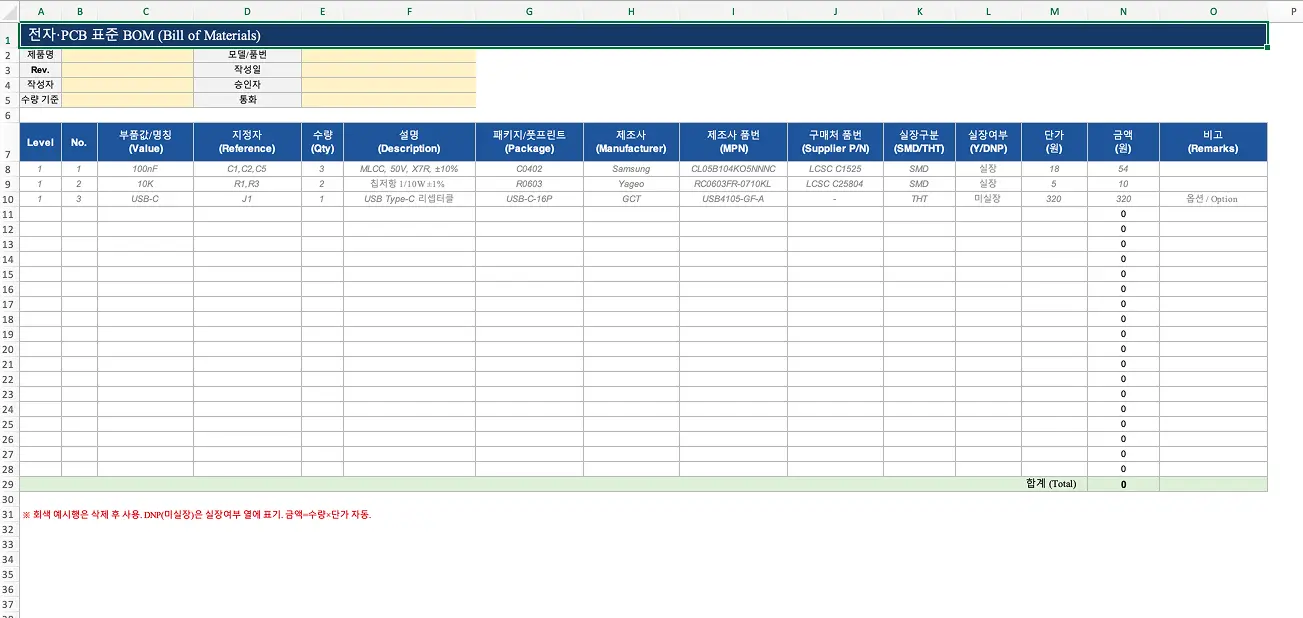1303x618 pixels.
Task: Select the 옵션 / Option remarks cell
Action: pos(1213,199)
